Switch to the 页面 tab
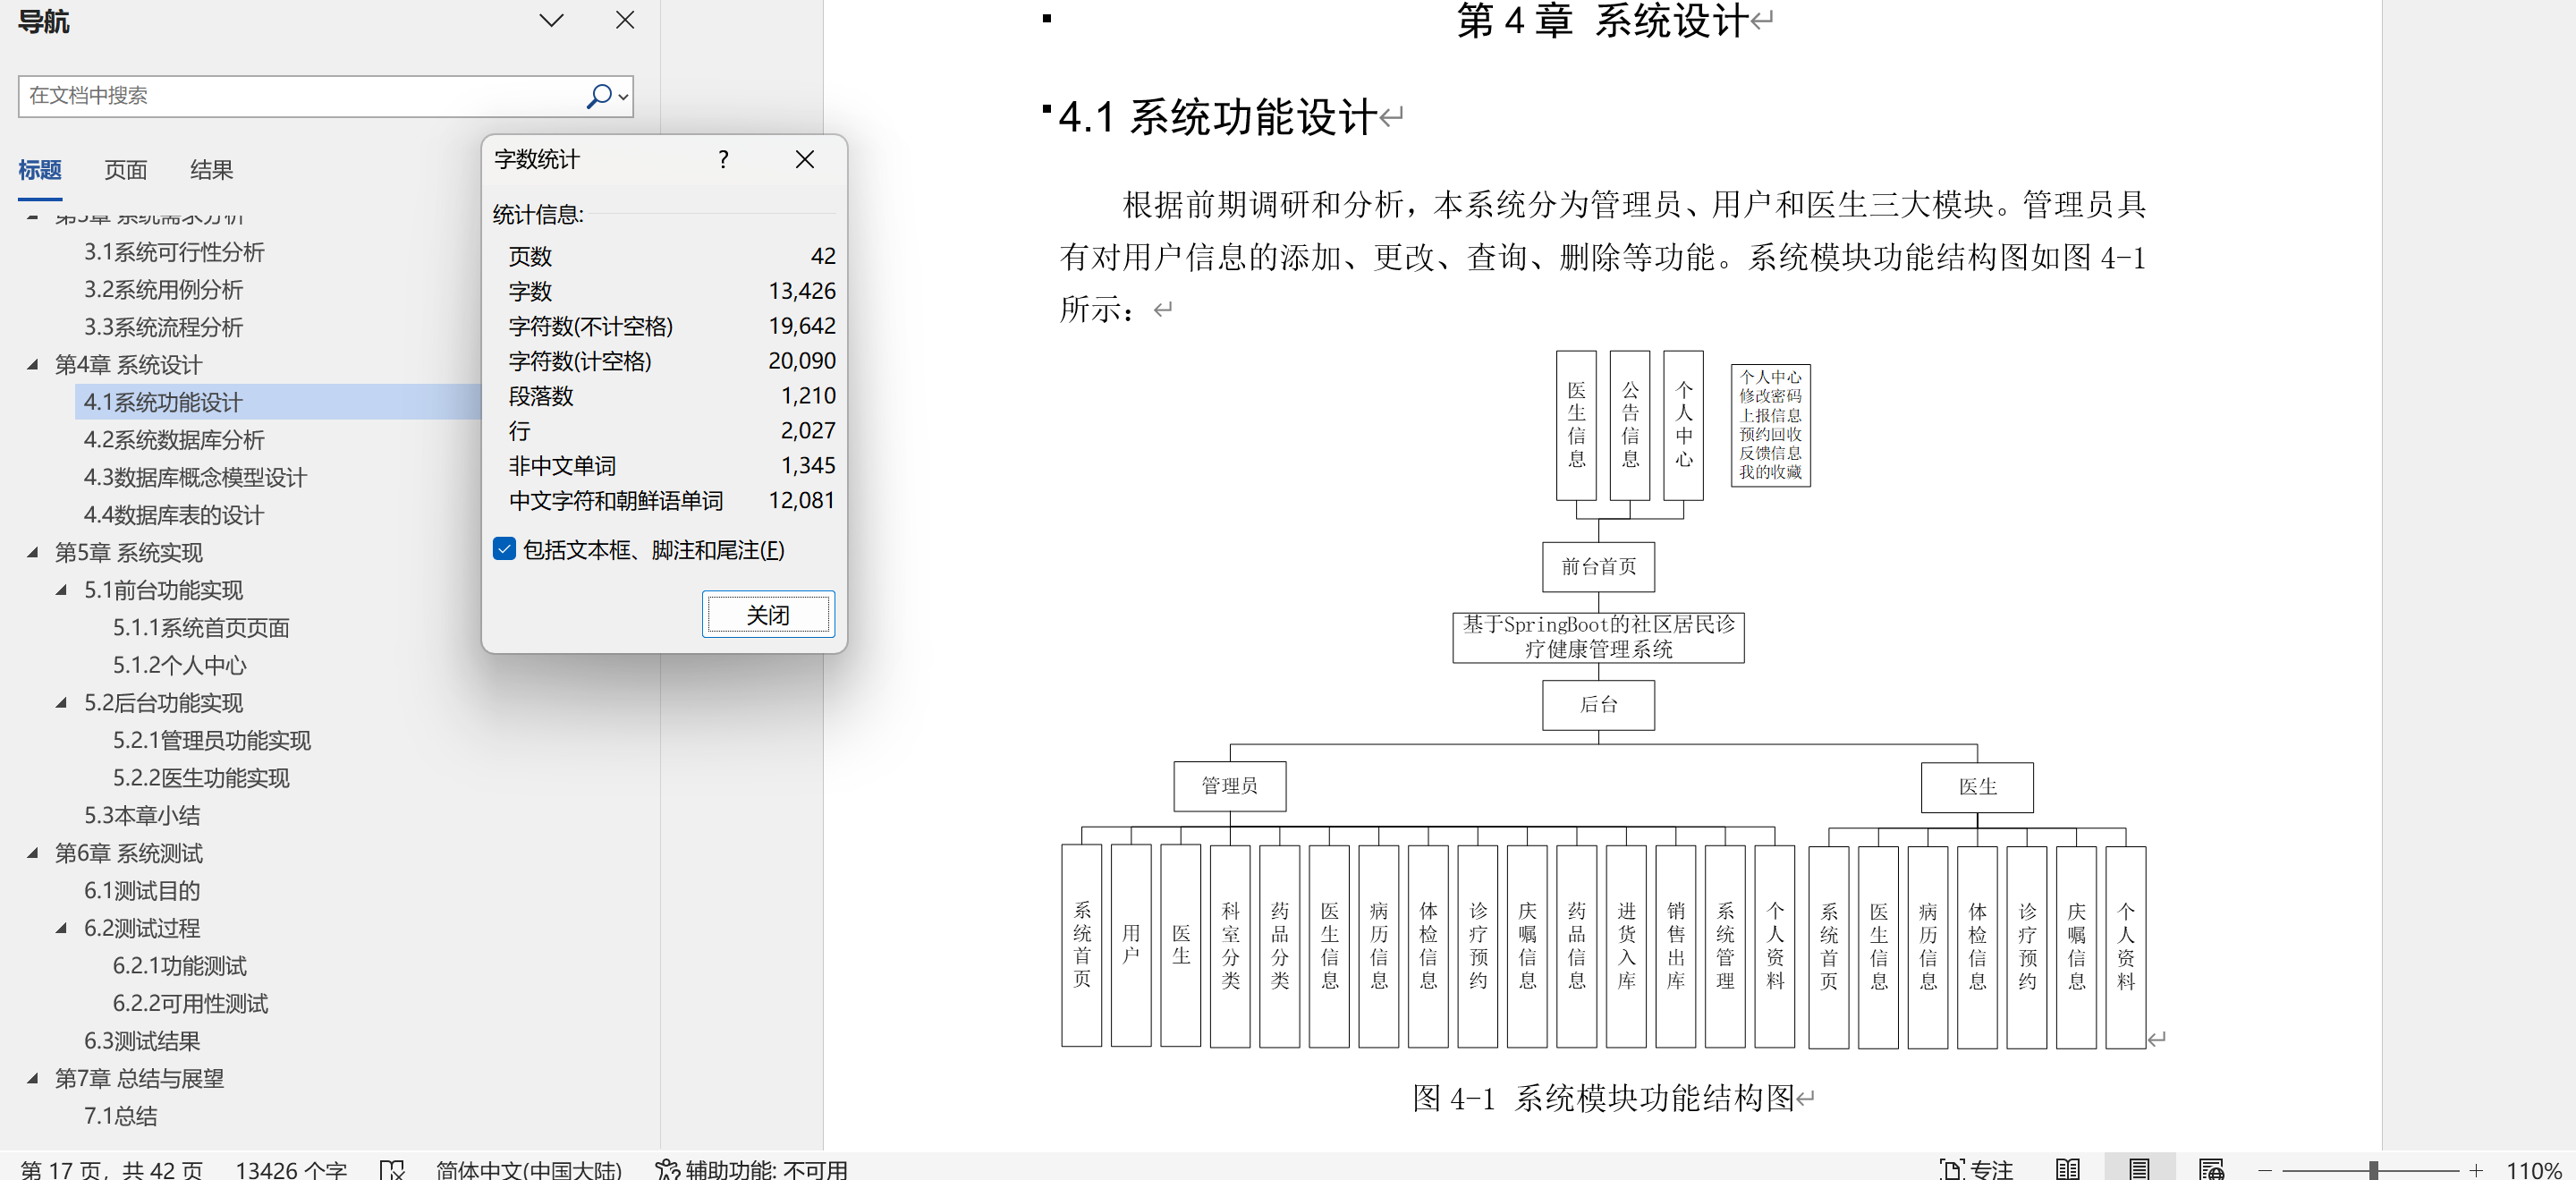The width and height of the screenshot is (2576, 1180). click(126, 170)
